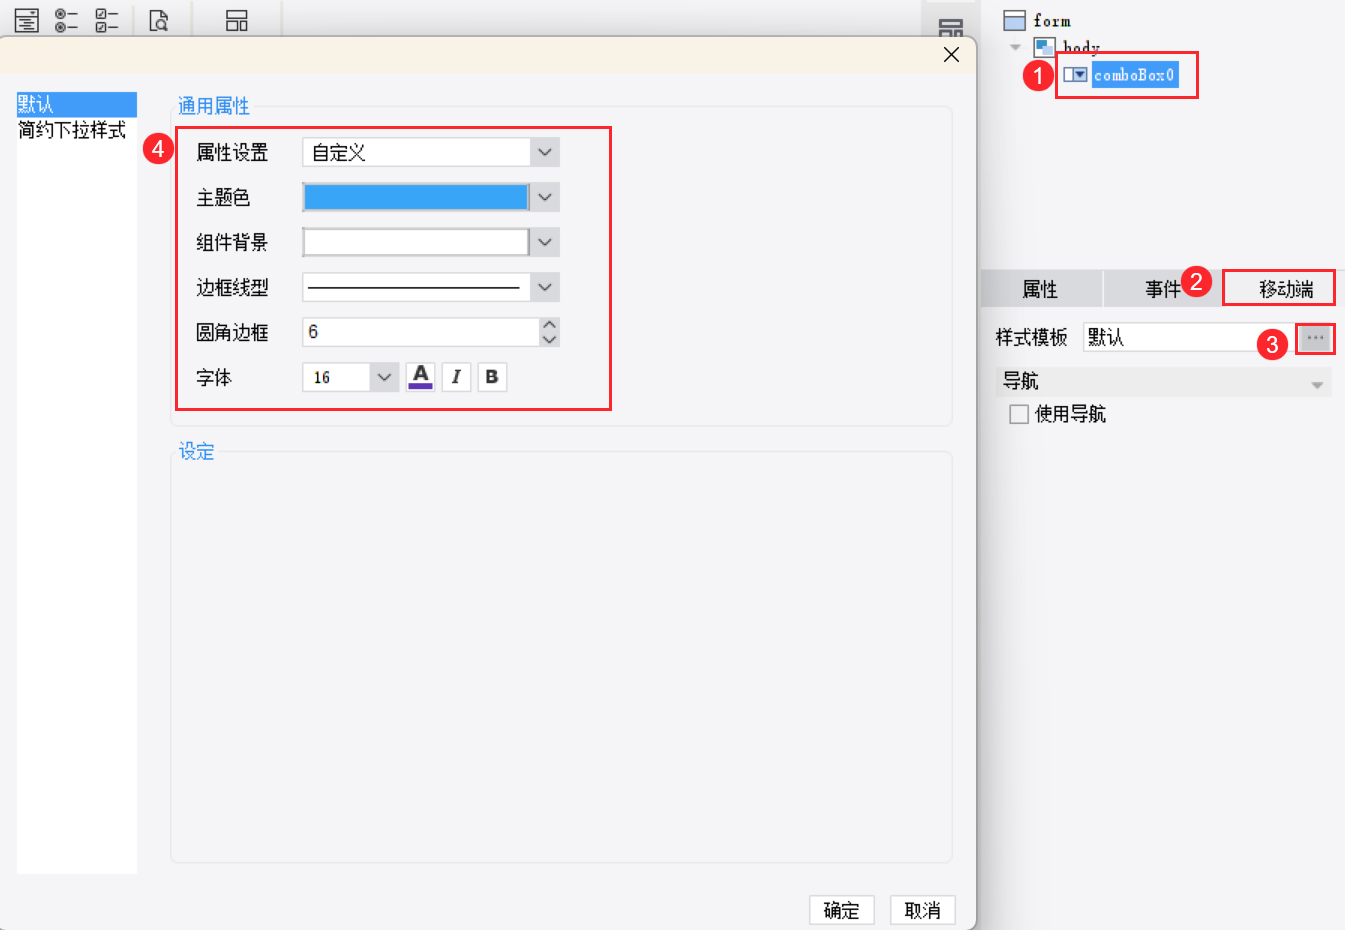1345x930 pixels.
Task: Click the 样式模板 text field
Action: coord(1190,337)
